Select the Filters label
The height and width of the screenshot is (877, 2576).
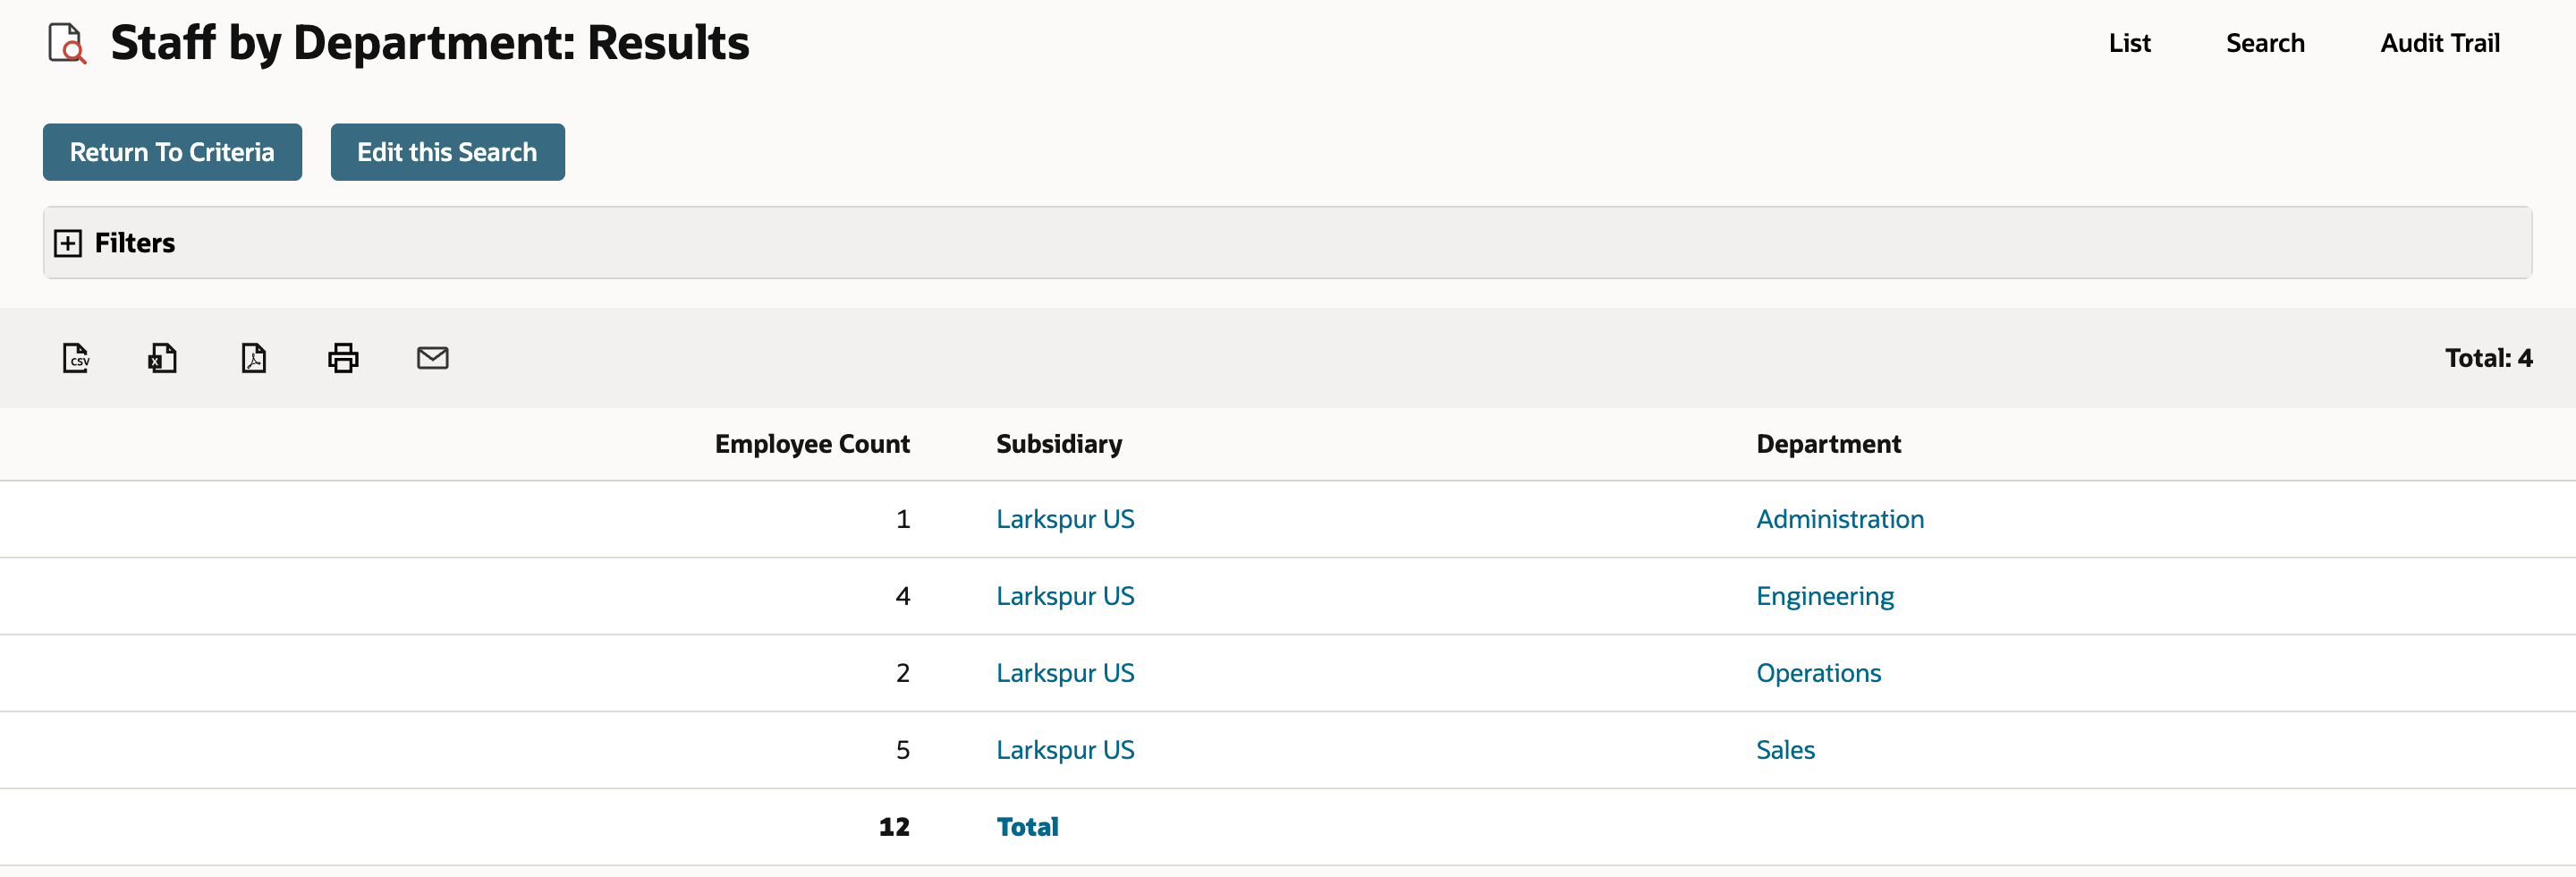(134, 243)
